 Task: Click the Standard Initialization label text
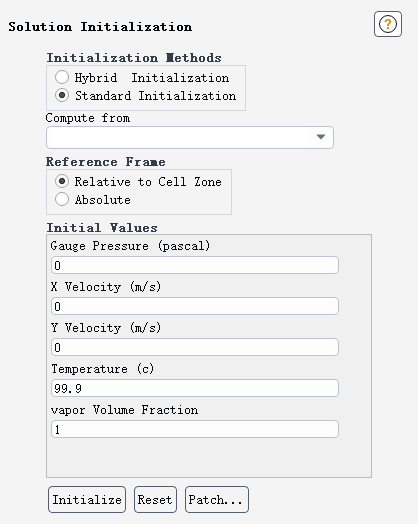tap(155, 96)
